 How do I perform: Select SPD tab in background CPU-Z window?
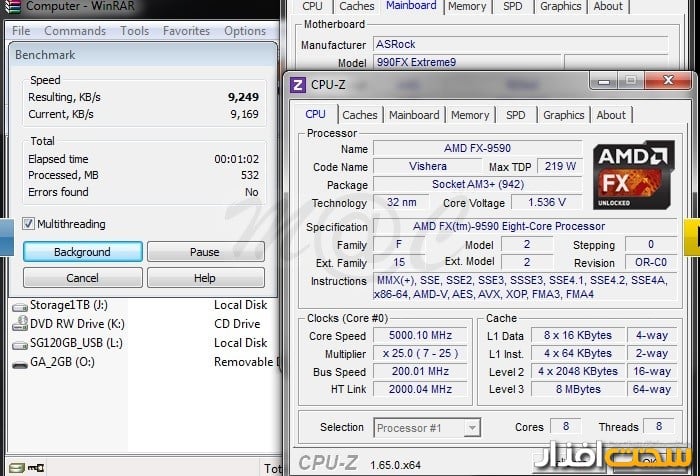click(512, 6)
